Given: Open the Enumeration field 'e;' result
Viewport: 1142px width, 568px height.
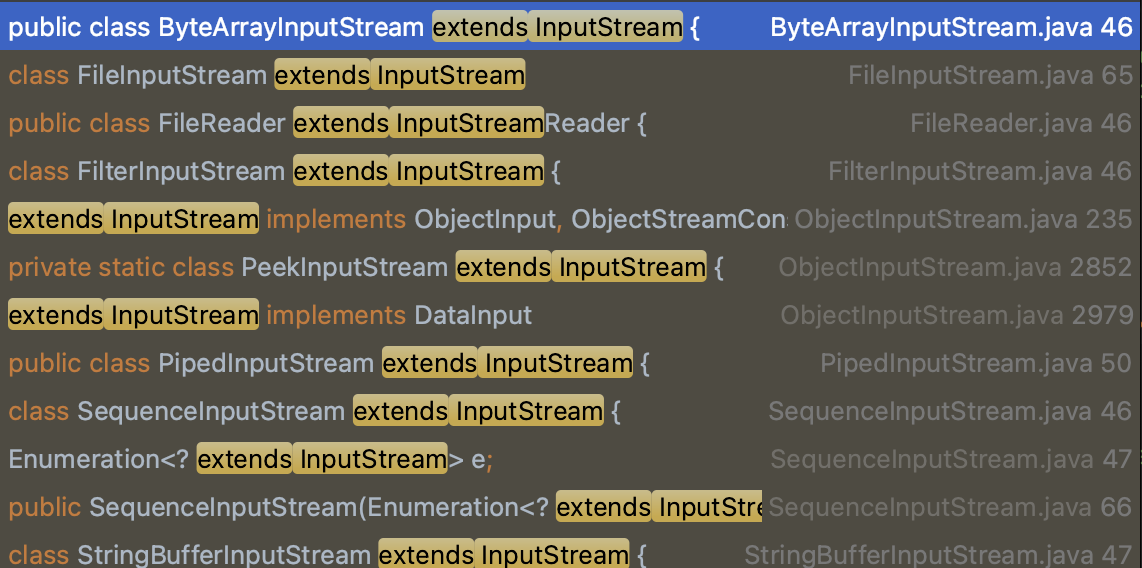Looking at the screenshot, I should [x=251, y=459].
